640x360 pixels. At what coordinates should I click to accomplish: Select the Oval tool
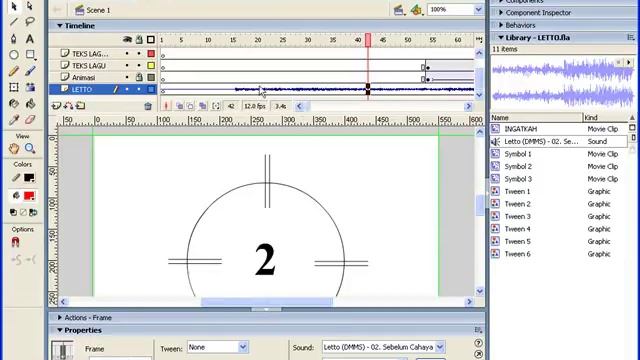(x=14, y=54)
